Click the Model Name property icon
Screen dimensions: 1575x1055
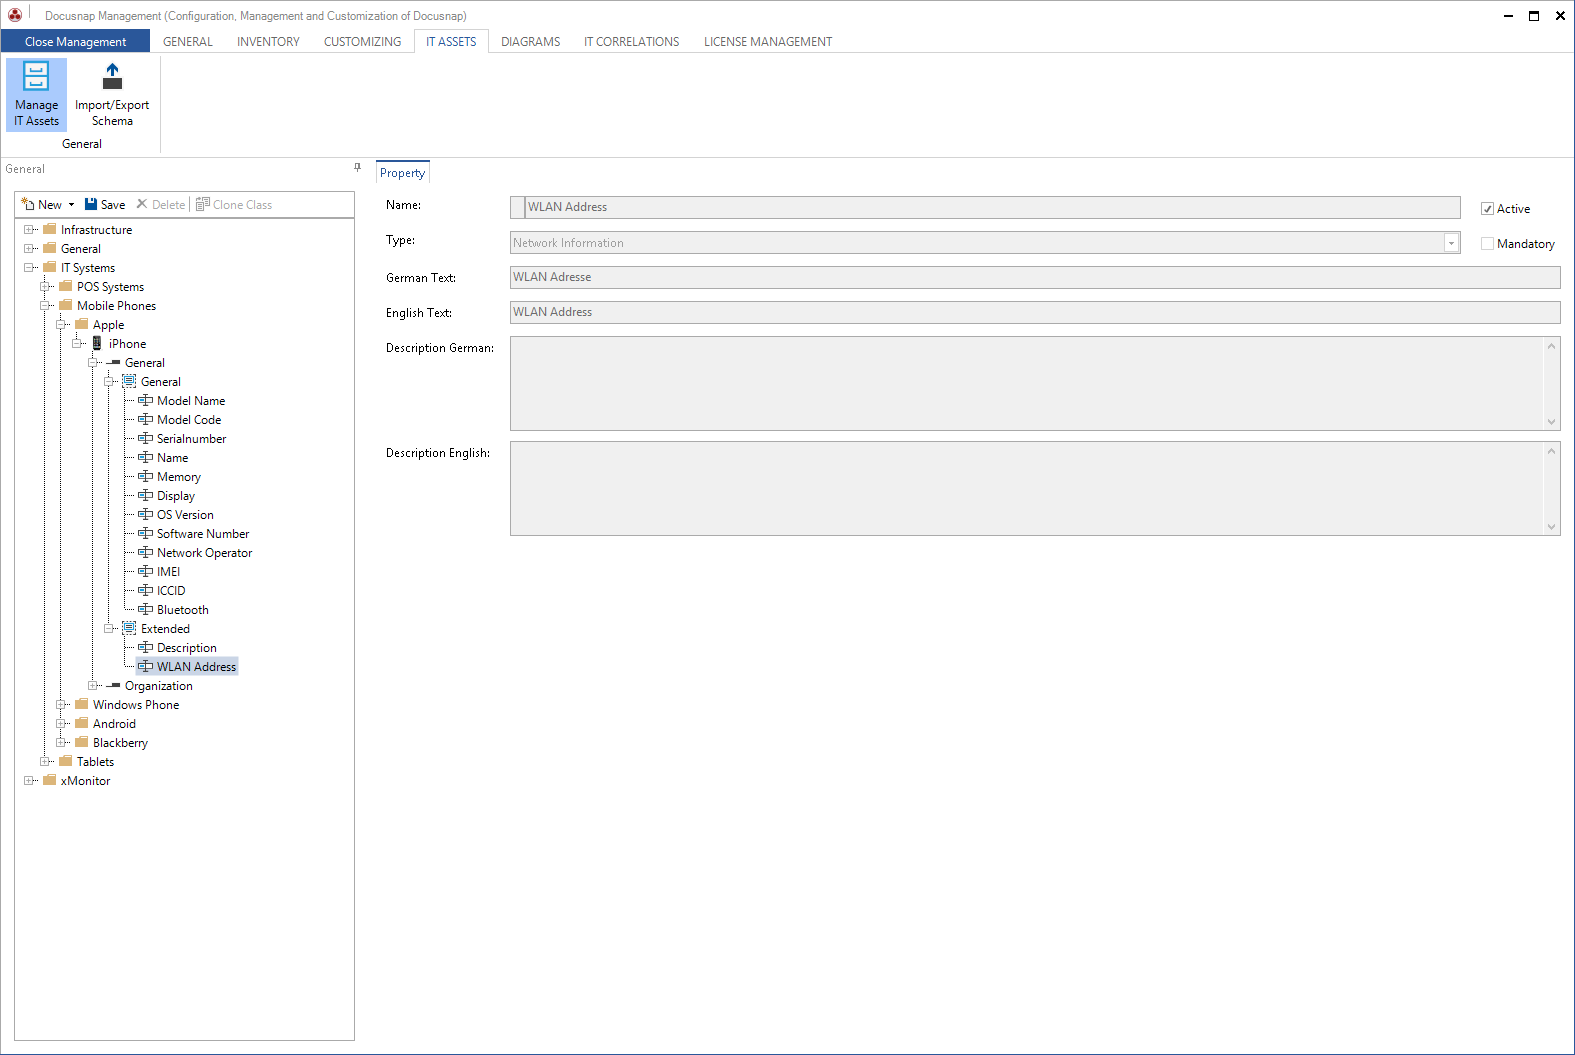(x=146, y=400)
